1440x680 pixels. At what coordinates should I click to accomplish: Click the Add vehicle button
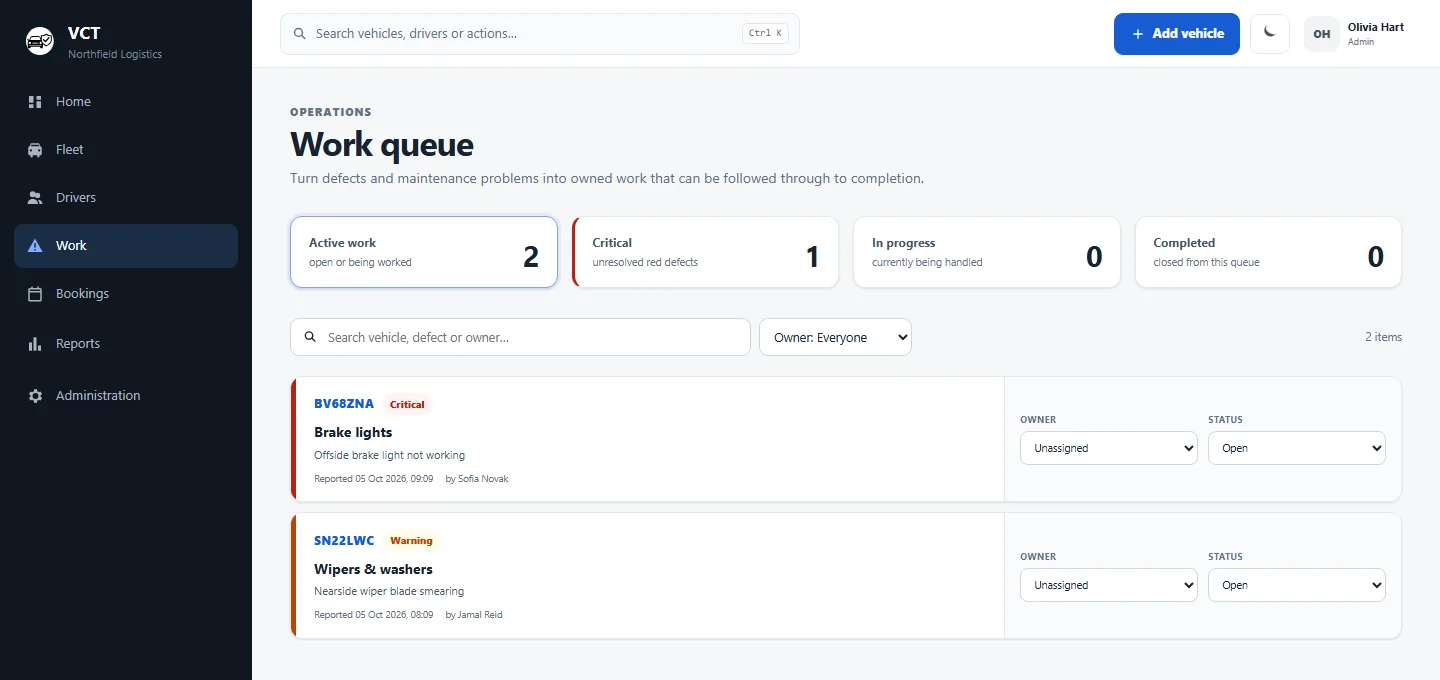(x=1177, y=34)
